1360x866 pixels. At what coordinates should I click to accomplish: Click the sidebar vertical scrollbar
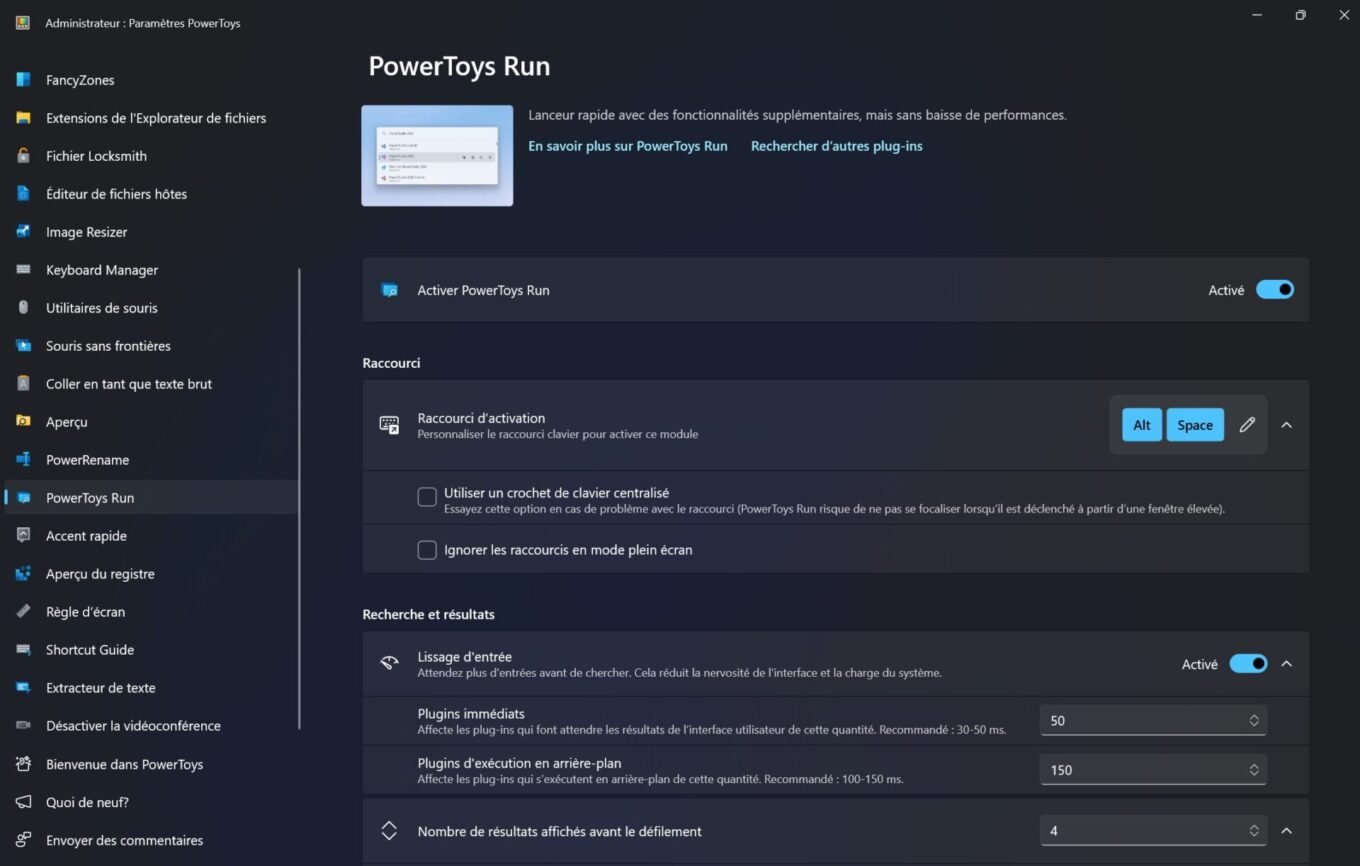pyautogui.click(x=299, y=498)
